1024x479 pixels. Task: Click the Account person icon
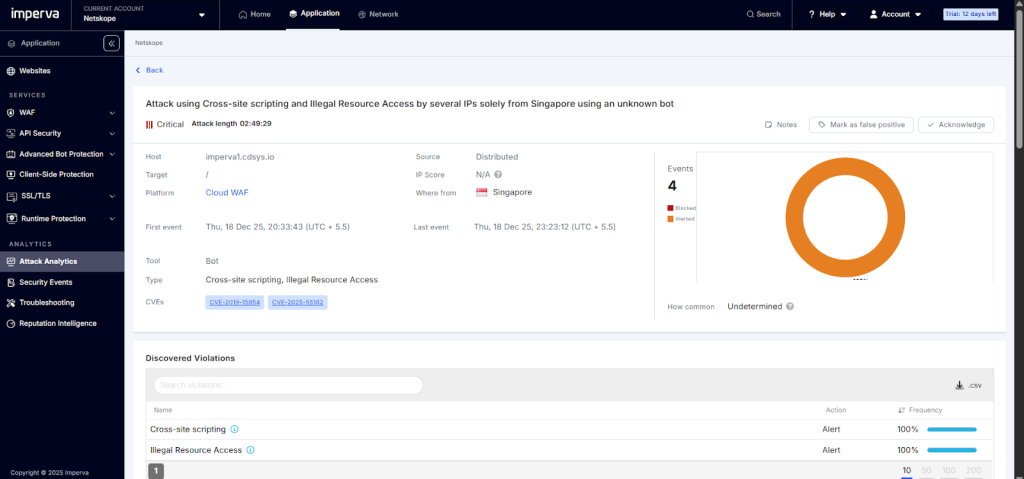click(873, 14)
